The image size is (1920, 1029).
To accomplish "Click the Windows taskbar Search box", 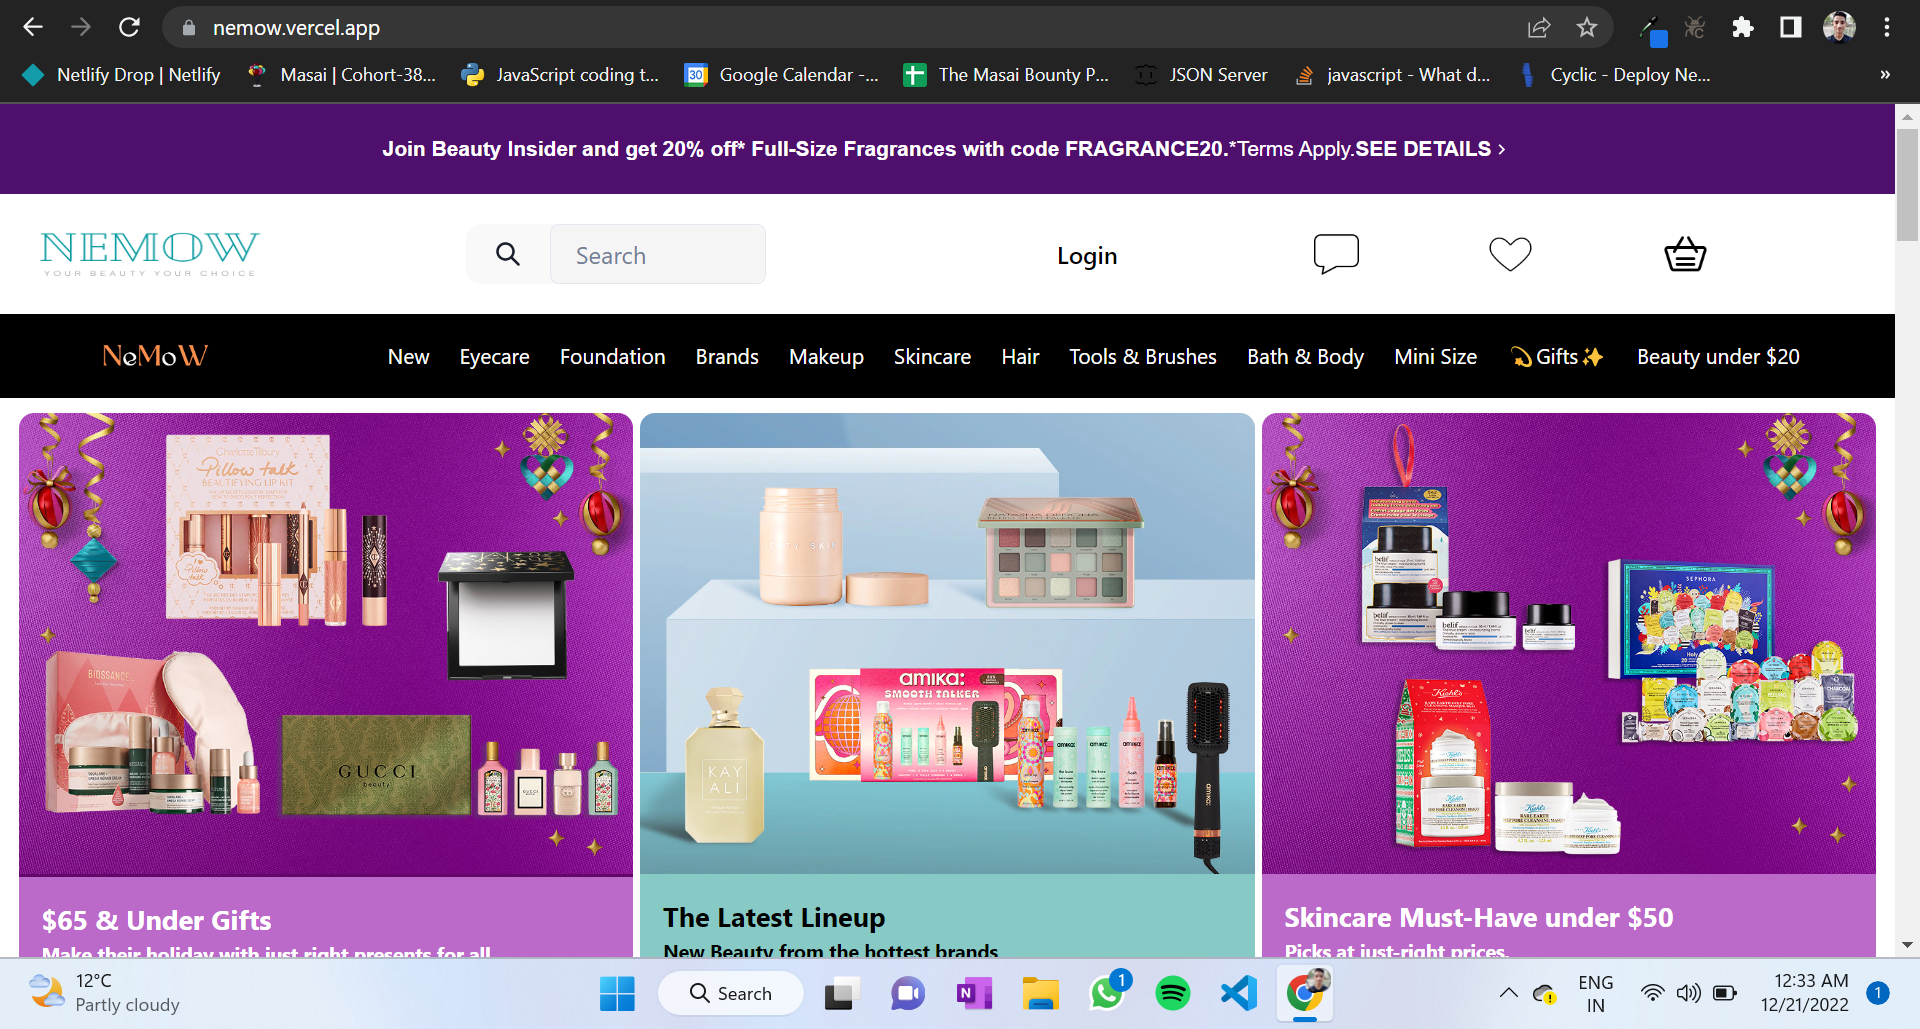I will [731, 993].
